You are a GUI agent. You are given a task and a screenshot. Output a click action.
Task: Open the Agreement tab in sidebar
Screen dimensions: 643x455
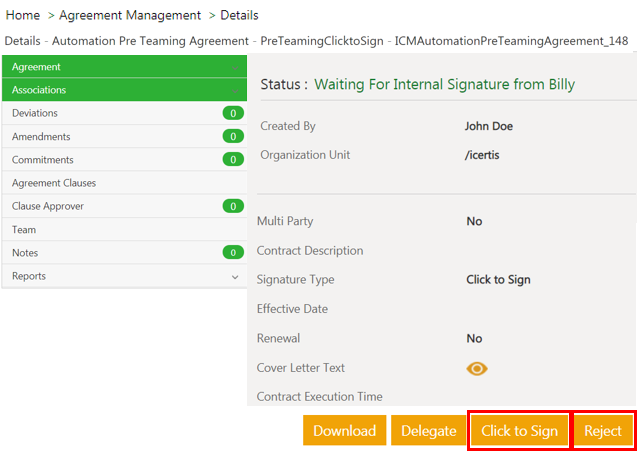tap(124, 67)
